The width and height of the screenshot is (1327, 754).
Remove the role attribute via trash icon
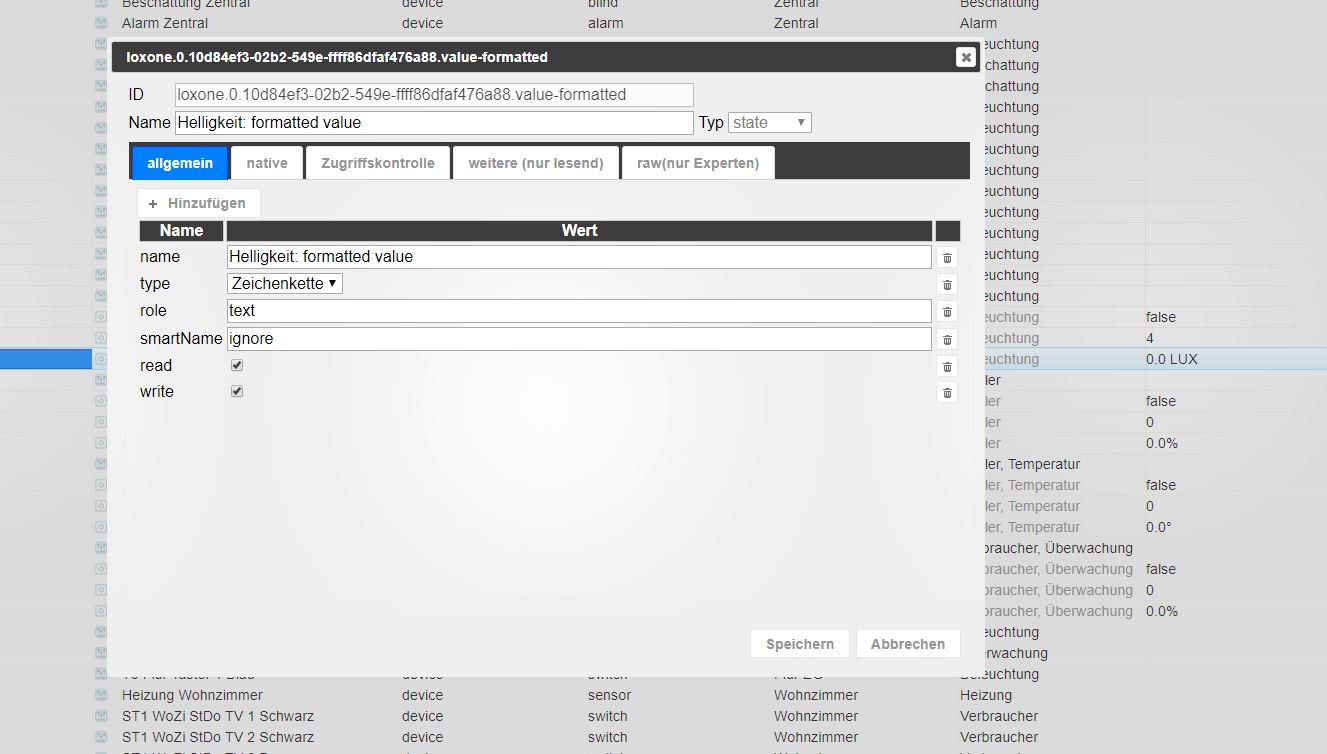pos(947,311)
